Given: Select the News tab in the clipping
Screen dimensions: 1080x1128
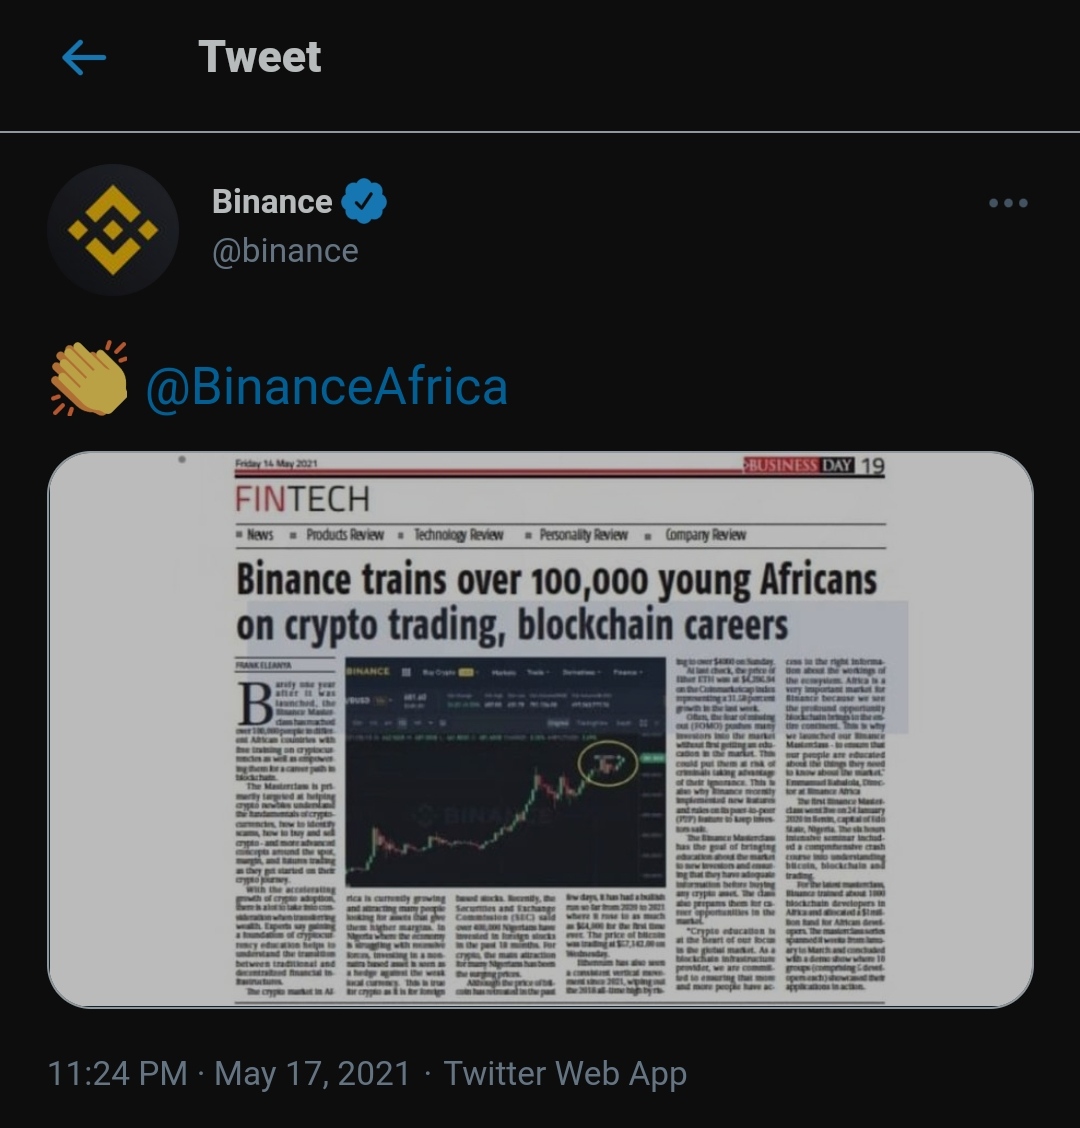Looking at the screenshot, I should [259, 535].
